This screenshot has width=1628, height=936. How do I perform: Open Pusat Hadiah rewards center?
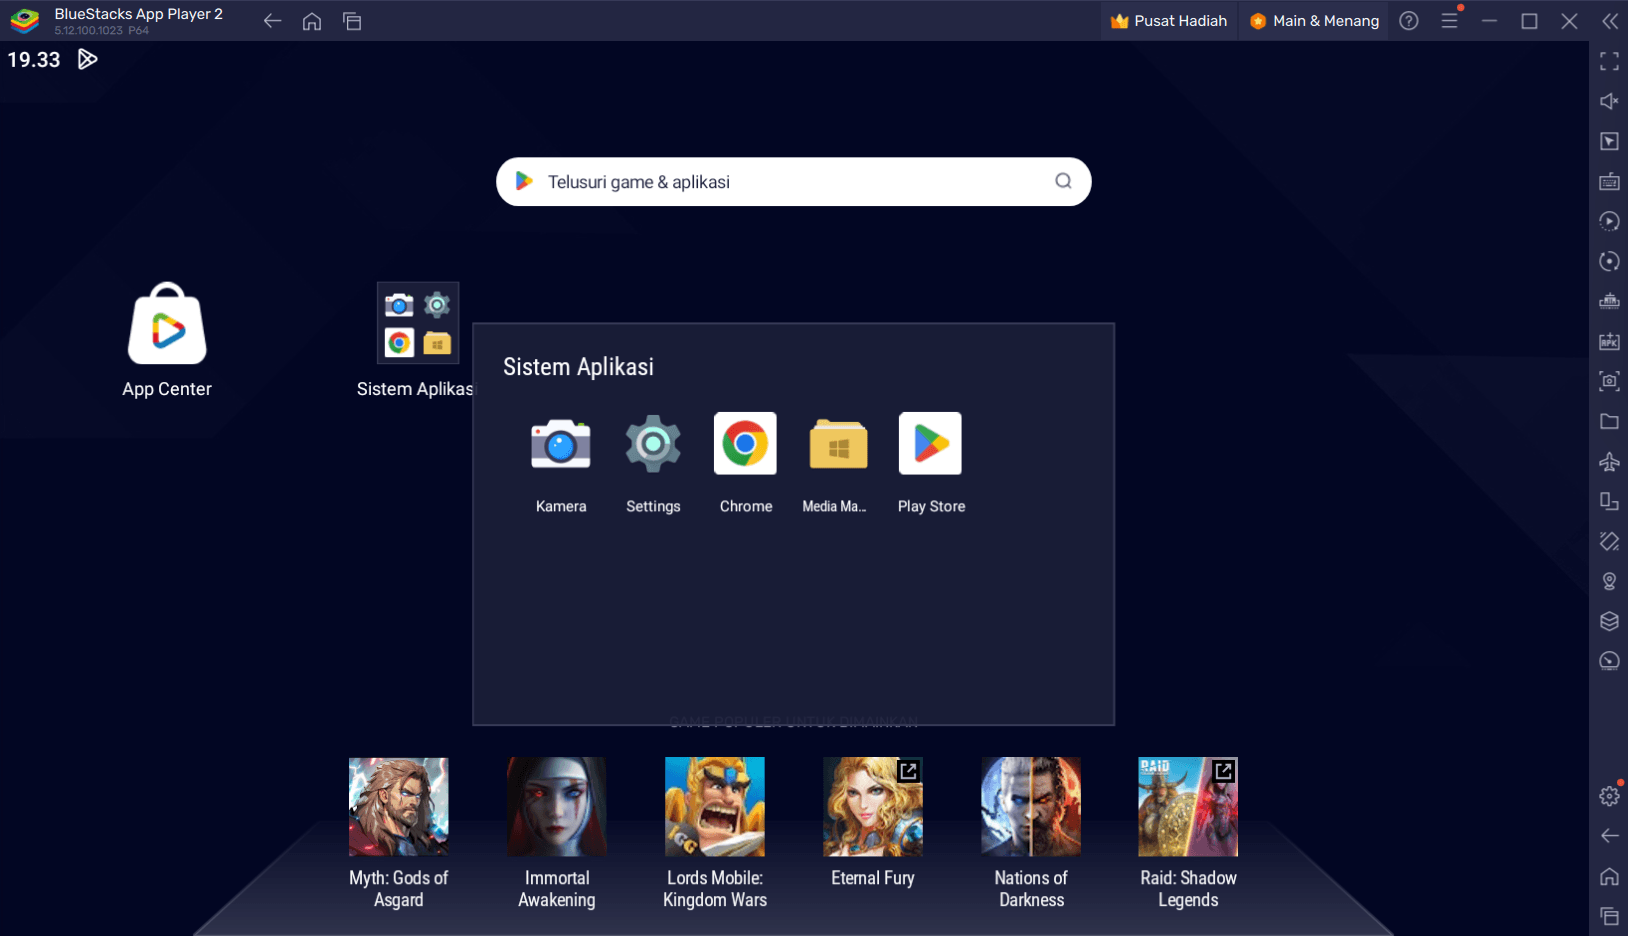[x=1169, y=21]
